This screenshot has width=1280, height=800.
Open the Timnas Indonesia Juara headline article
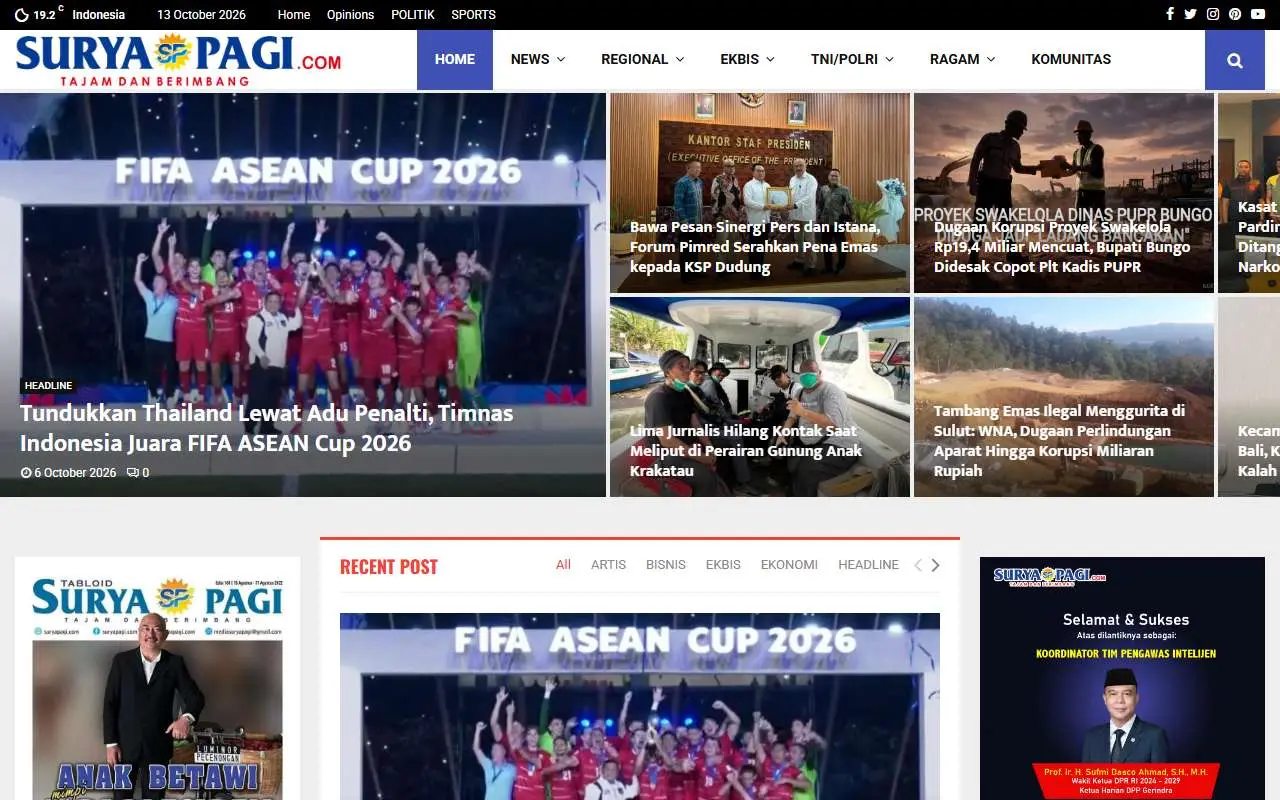(x=267, y=428)
